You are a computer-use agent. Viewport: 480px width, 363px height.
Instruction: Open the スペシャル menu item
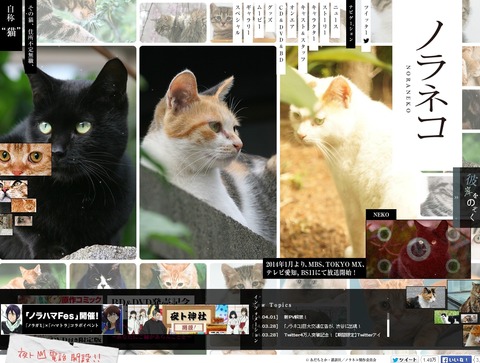(238, 21)
